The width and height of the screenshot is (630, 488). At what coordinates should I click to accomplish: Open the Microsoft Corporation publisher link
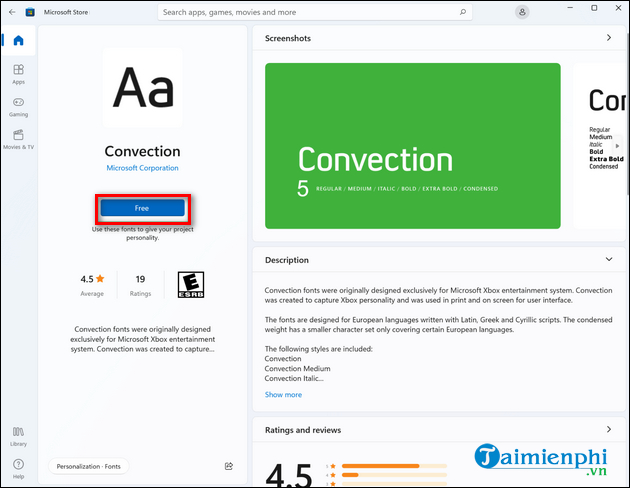click(x=142, y=168)
